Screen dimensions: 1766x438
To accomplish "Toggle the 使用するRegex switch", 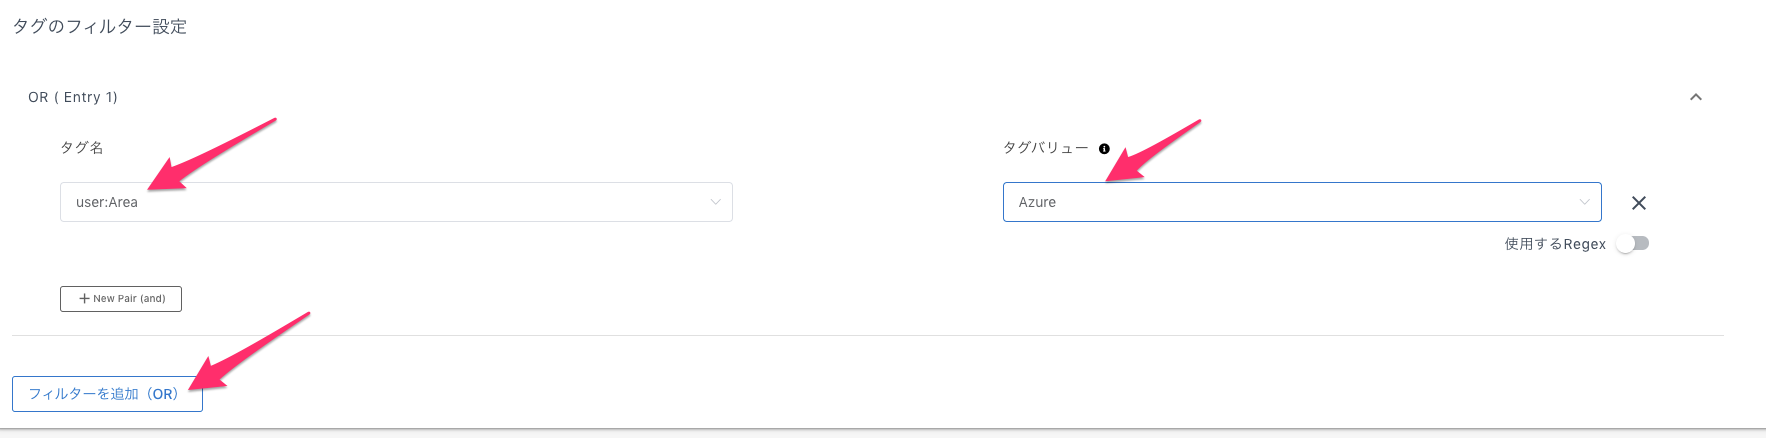I will click(1632, 244).
